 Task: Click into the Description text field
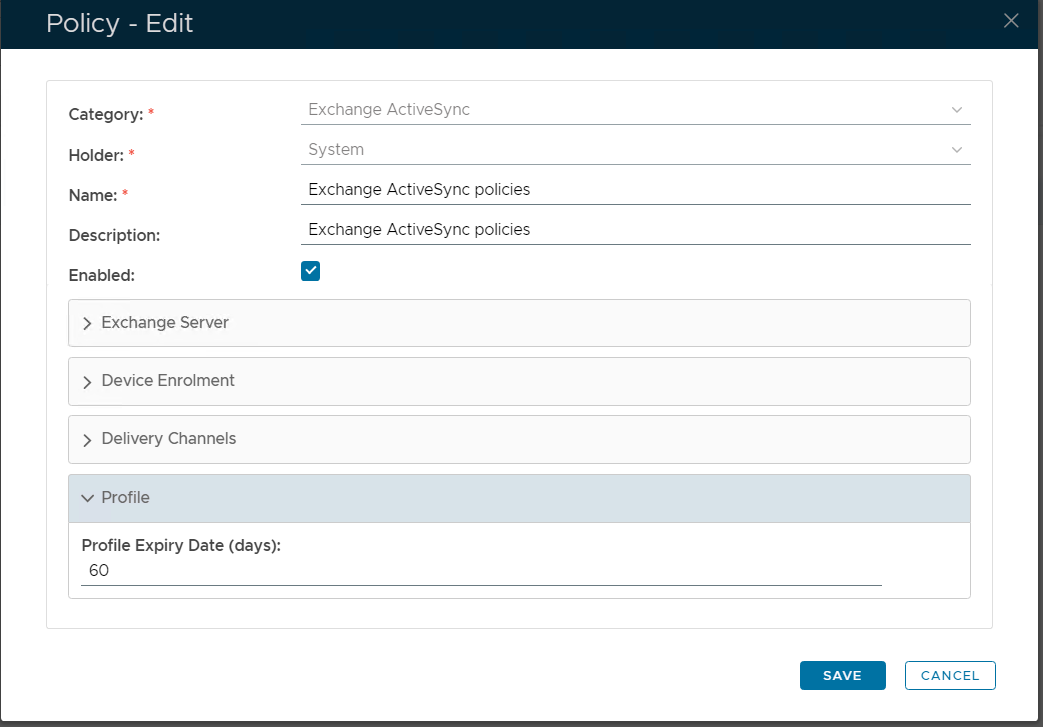[634, 230]
